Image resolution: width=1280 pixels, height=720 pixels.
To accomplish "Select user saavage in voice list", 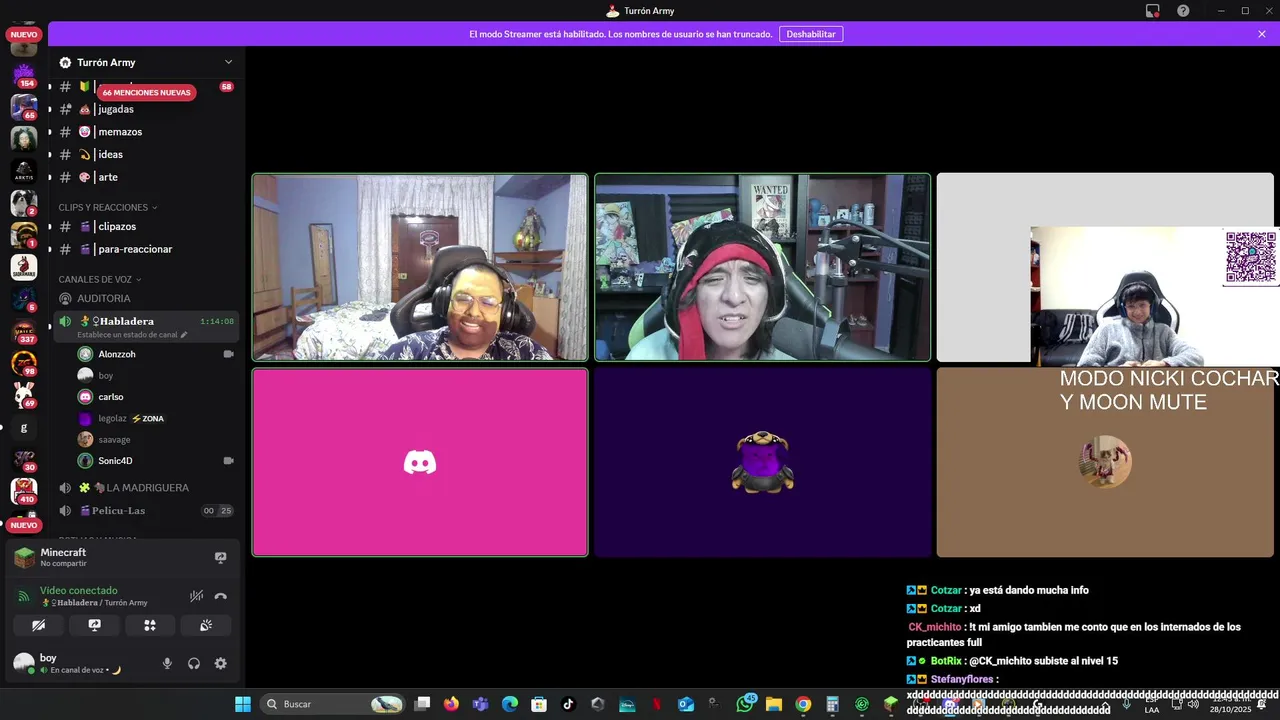I will (x=156, y=439).
